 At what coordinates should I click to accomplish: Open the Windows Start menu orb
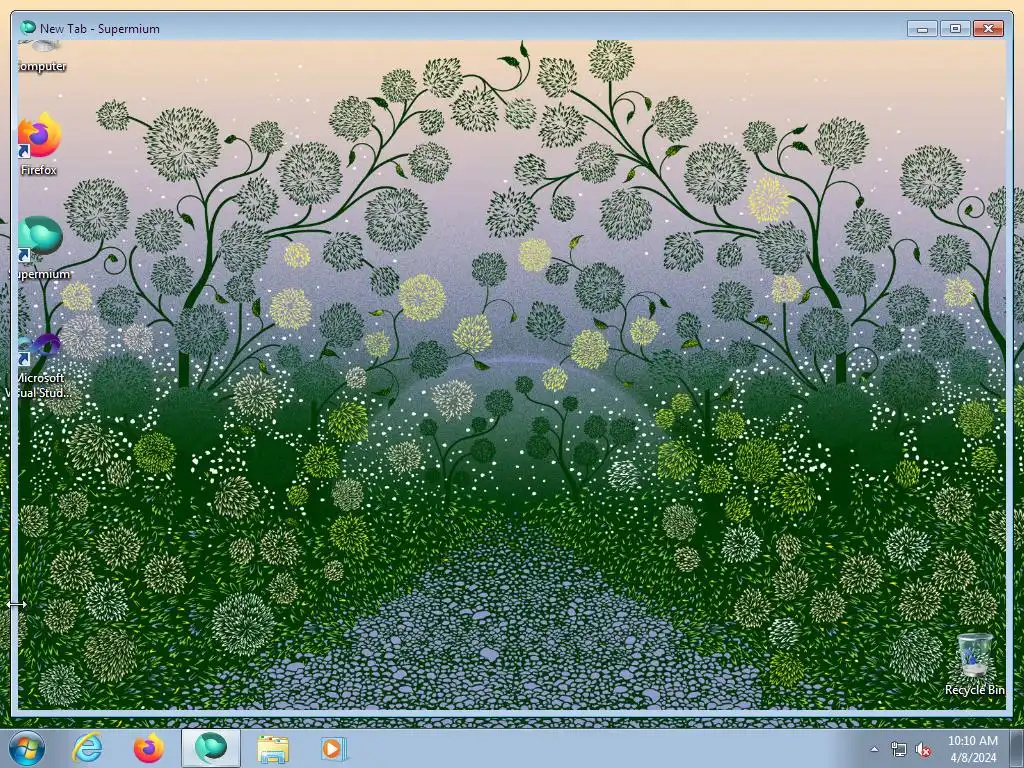tap(27, 748)
